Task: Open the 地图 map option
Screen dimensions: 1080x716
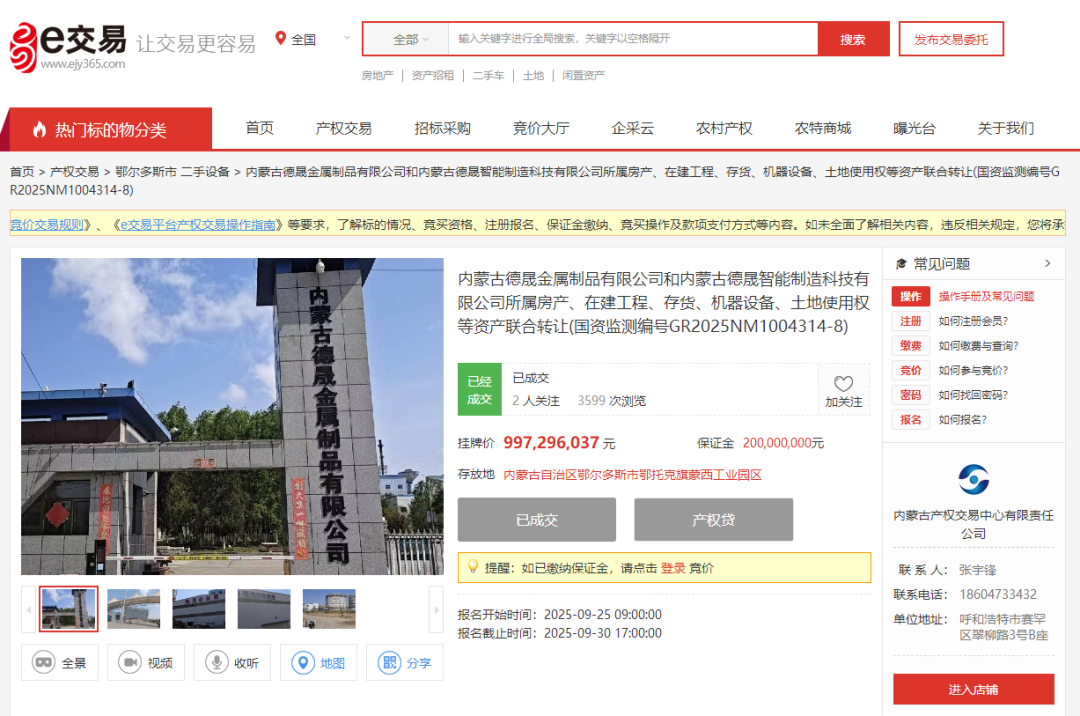Action: (318, 662)
